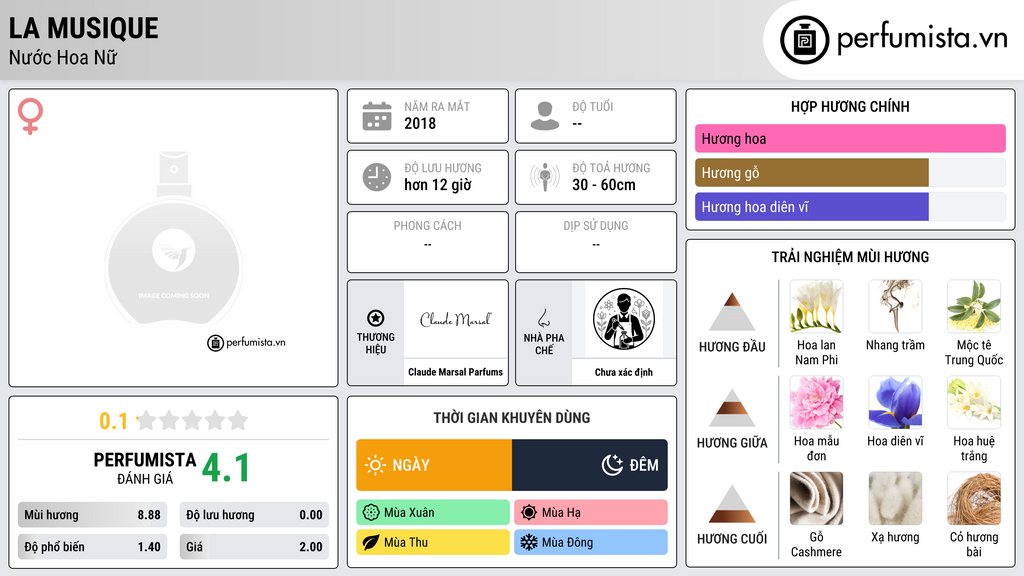Screen dimensions: 1024x576
Task: Select the Xạ hương note image
Action: pyautogui.click(x=895, y=498)
